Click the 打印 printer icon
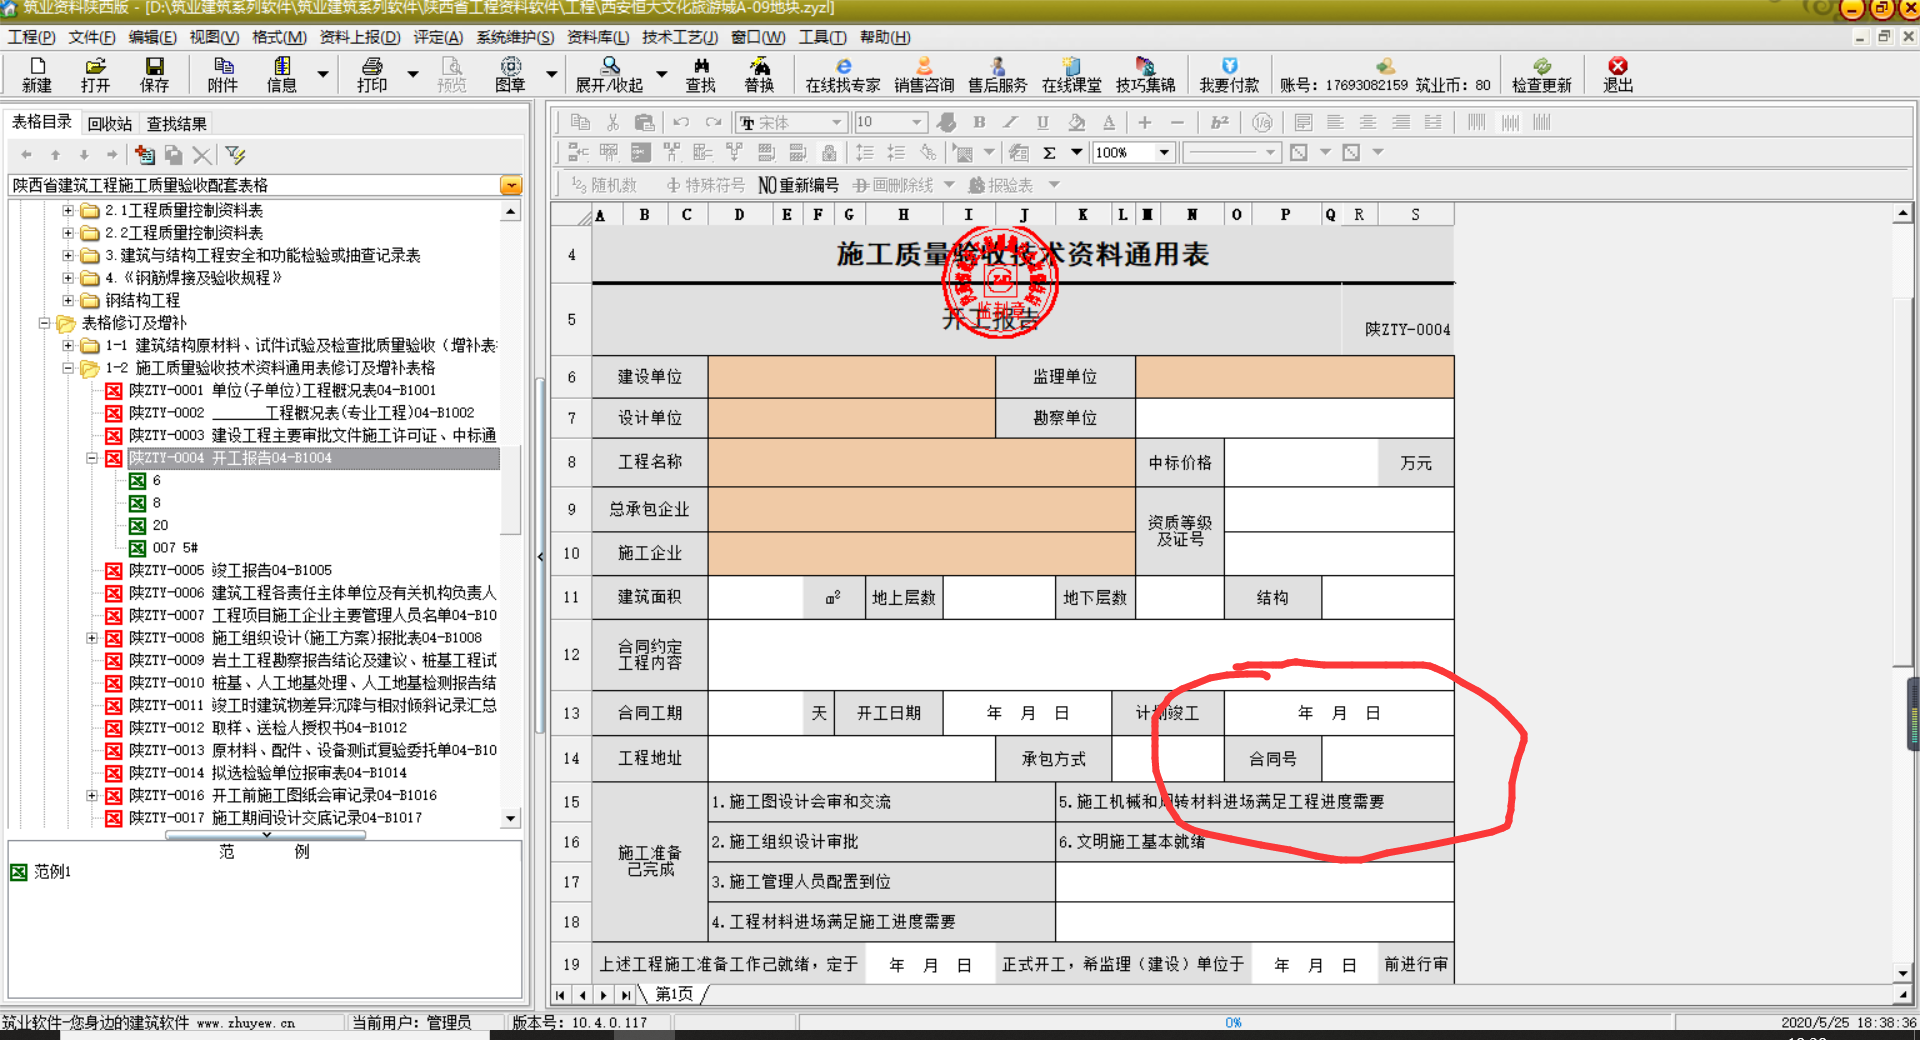 coord(372,74)
